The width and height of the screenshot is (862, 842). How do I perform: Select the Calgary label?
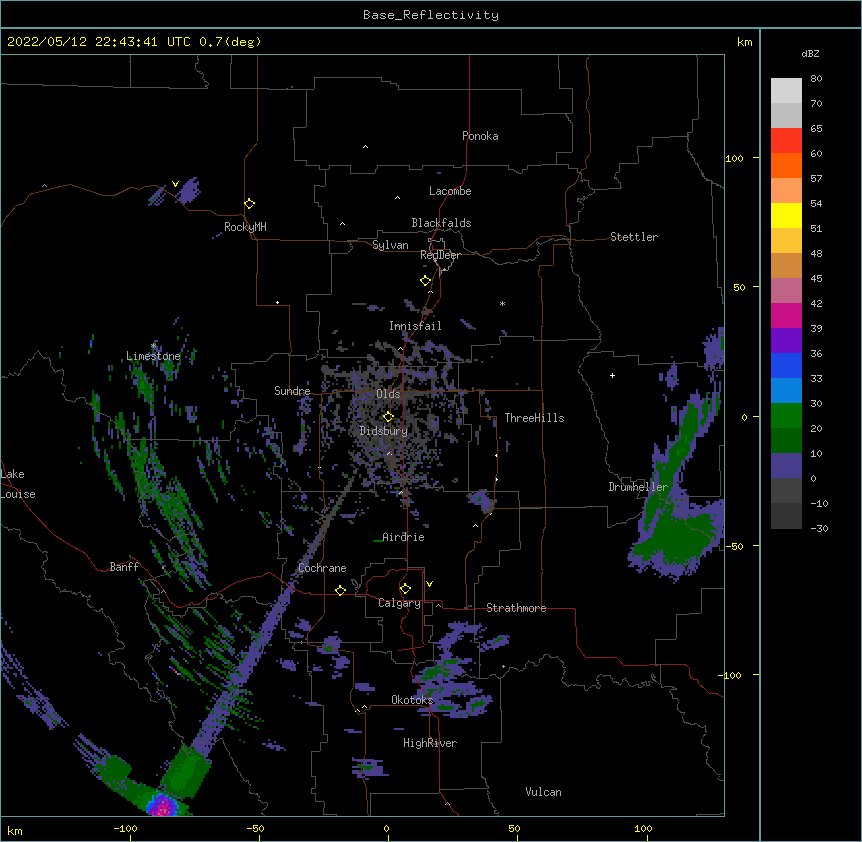399,603
